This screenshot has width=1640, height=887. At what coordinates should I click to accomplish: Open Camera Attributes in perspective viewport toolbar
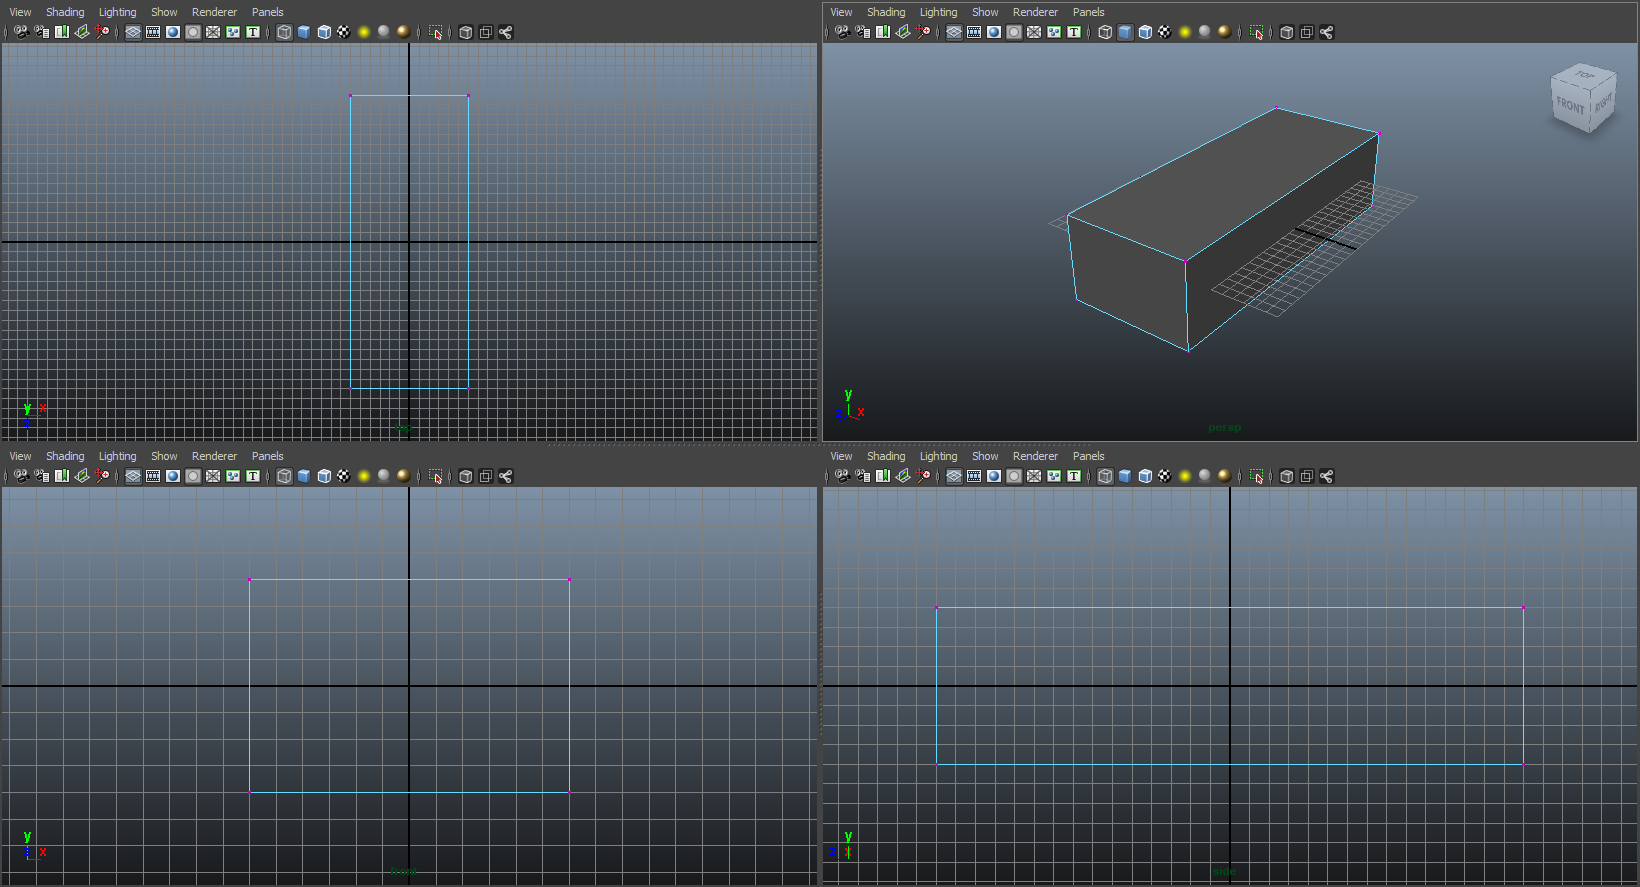tap(863, 32)
